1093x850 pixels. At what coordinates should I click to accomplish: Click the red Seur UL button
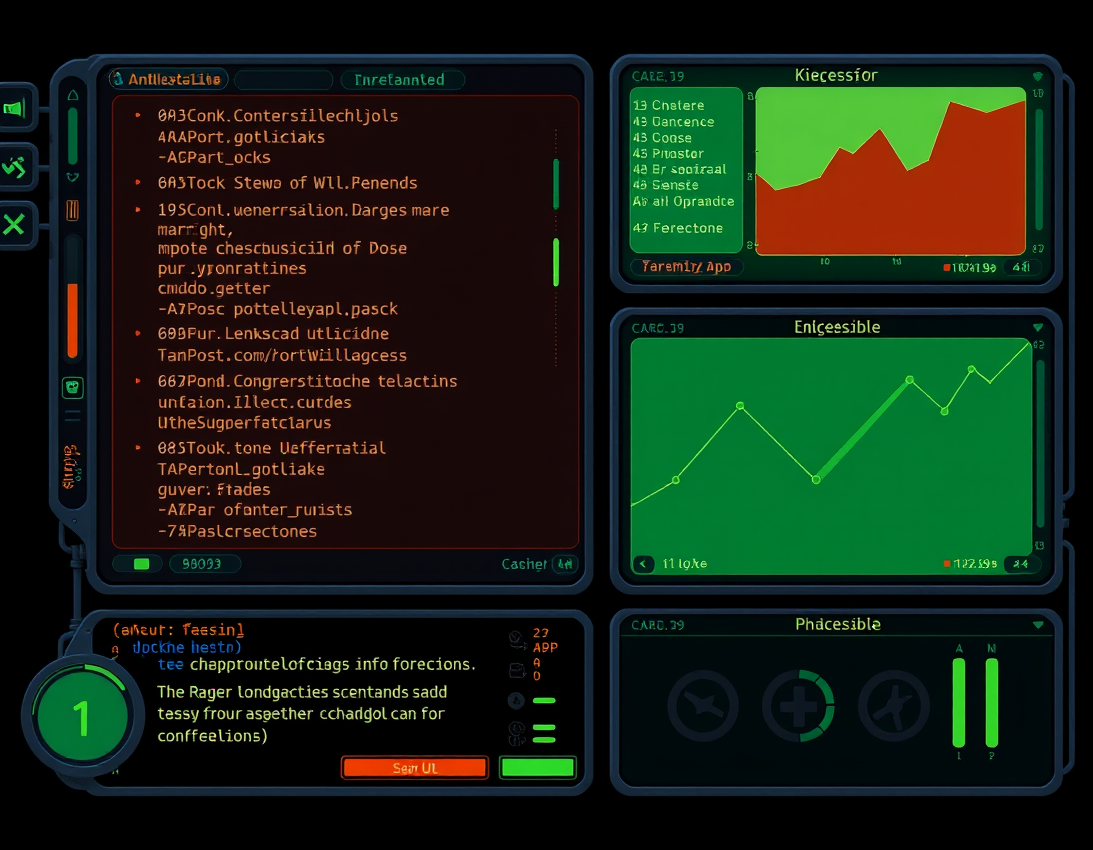click(415, 768)
